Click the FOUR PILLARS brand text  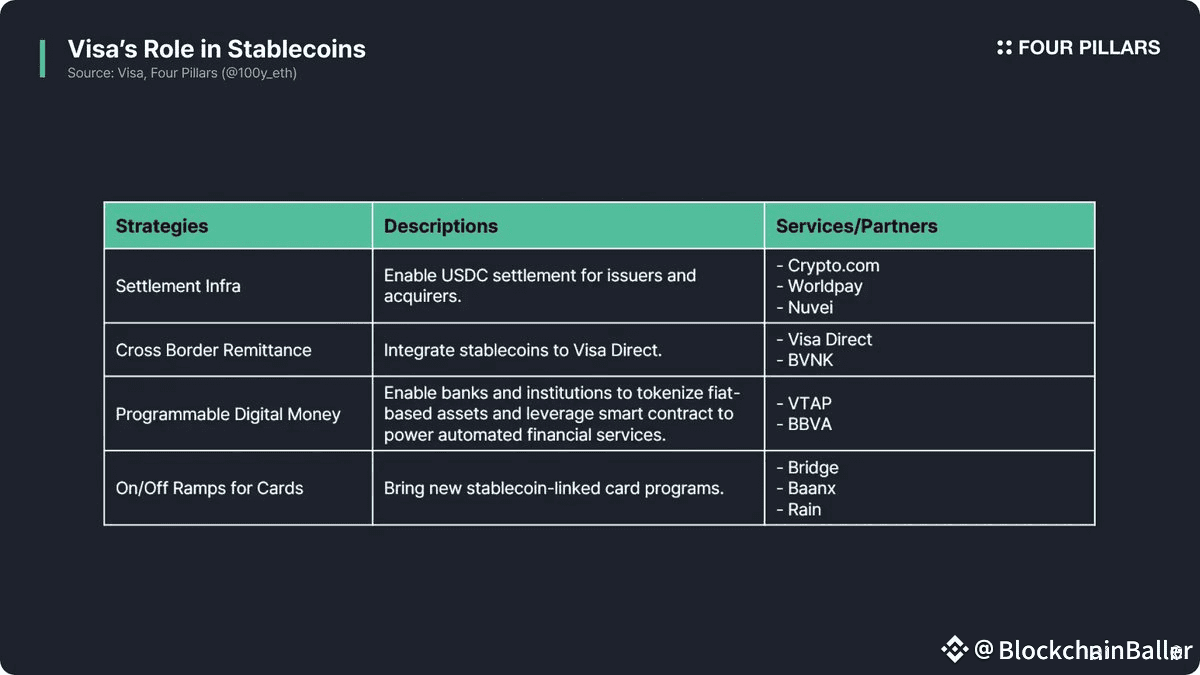click(1089, 48)
